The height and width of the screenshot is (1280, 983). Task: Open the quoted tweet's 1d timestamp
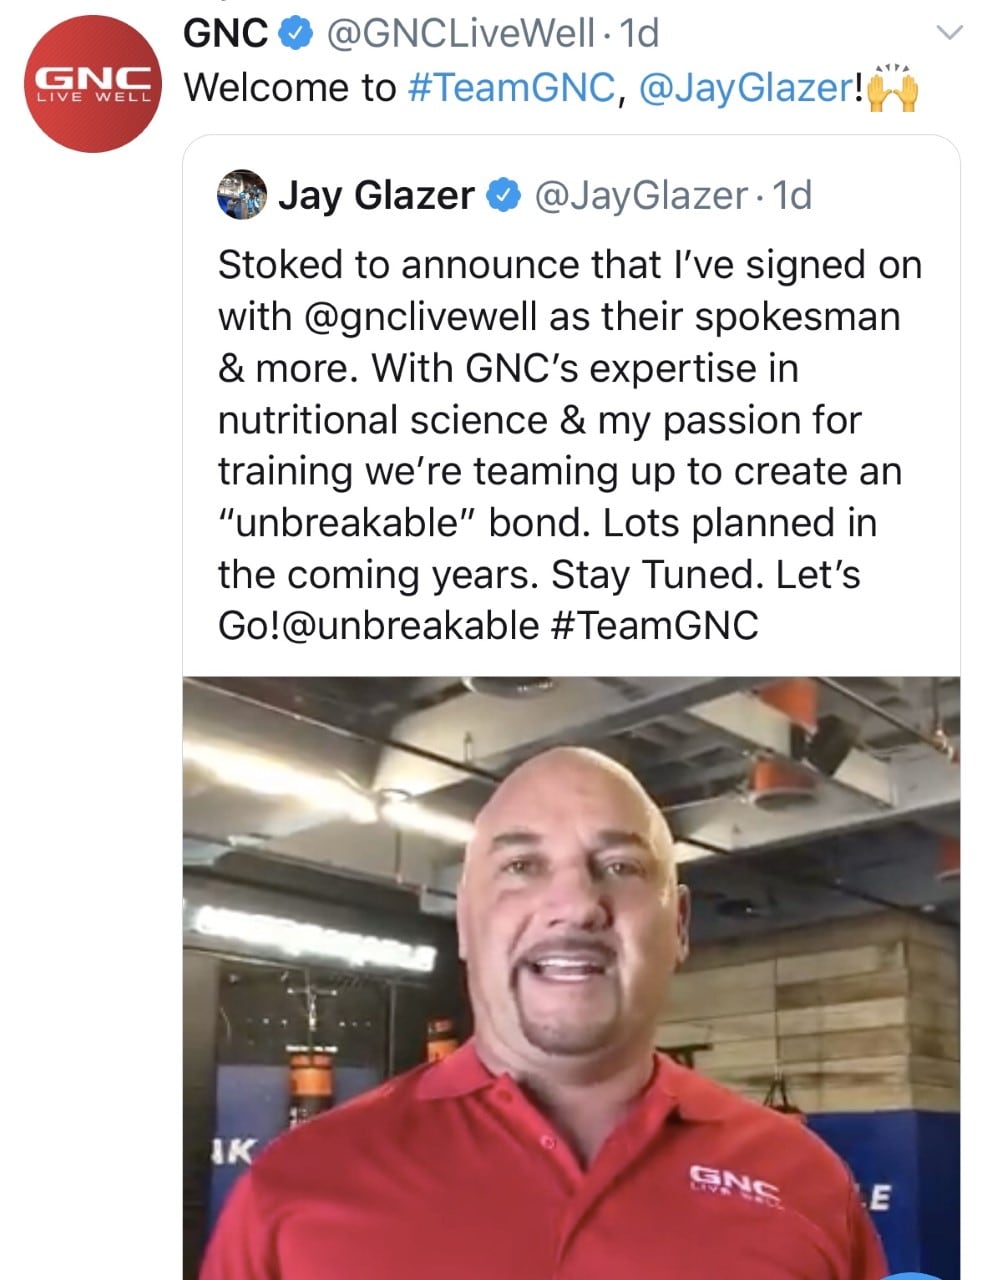click(x=792, y=195)
